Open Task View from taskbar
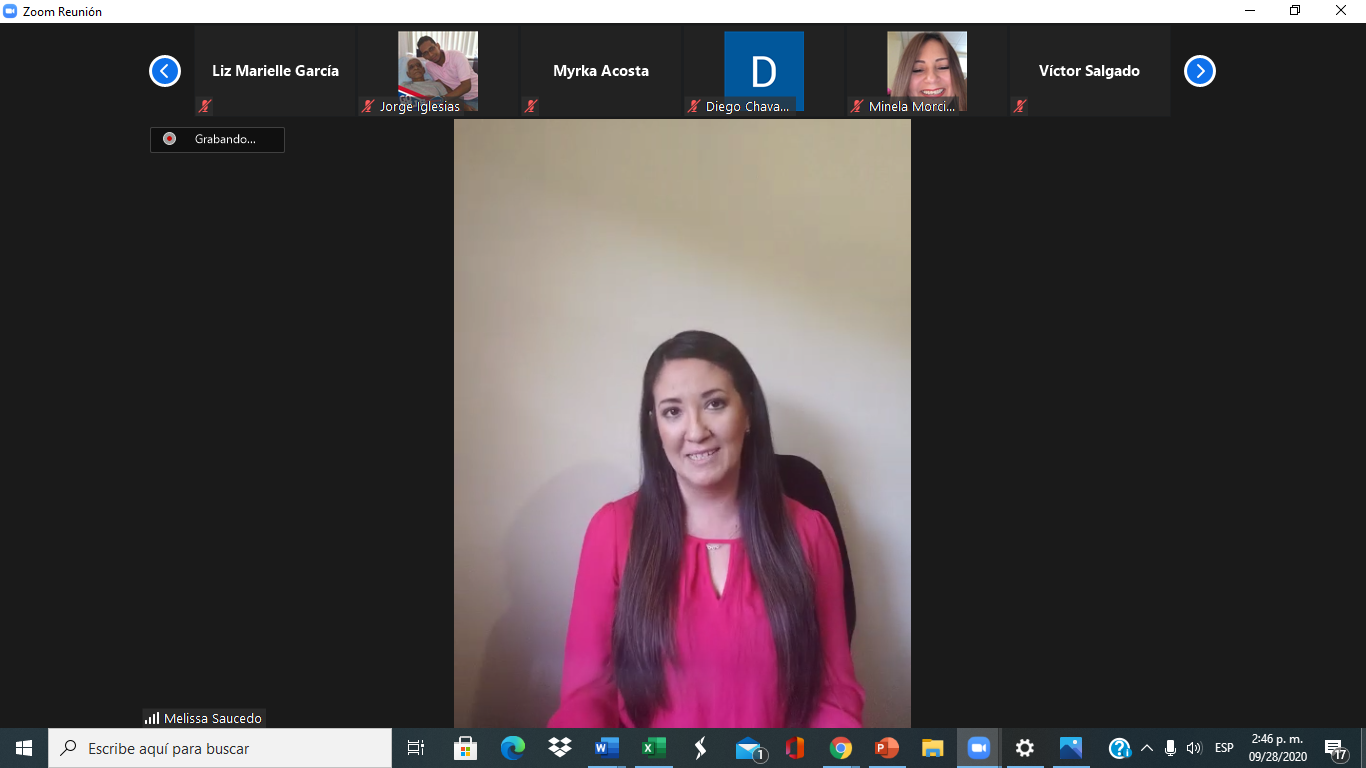Viewport: 1366px width, 768px height. [x=416, y=748]
